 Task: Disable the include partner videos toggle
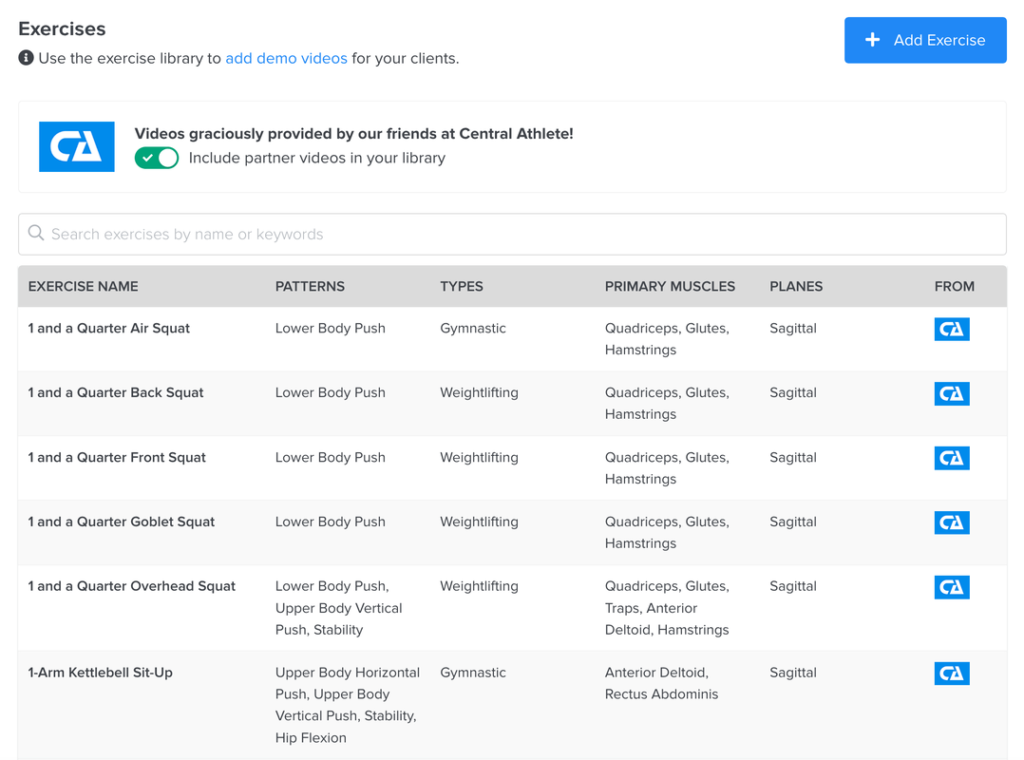point(156,158)
